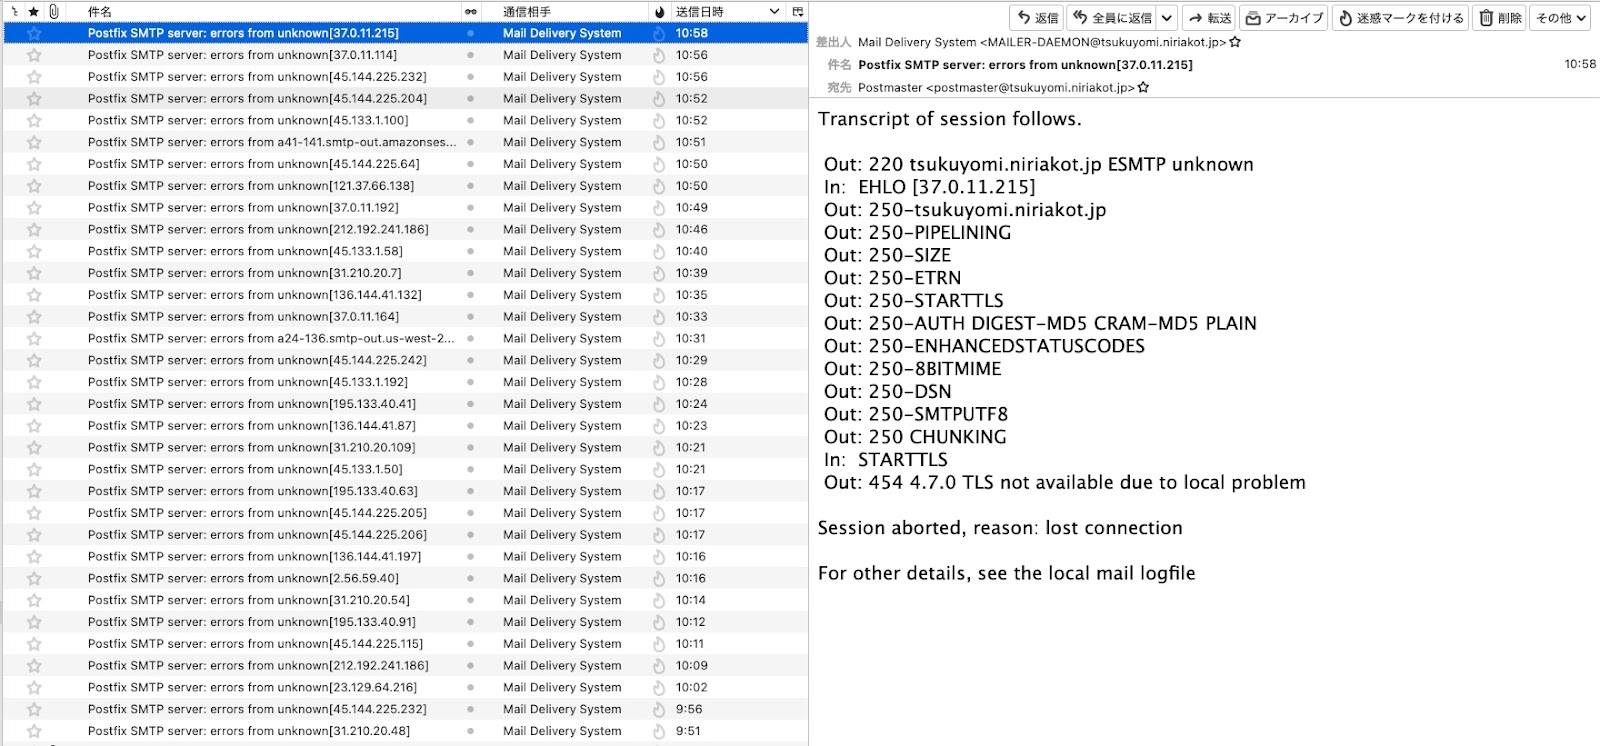Toggle read dot for unknown[136.144.41.132] message
Image resolution: width=1600 pixels, height=746 pixels.
click(x=470, y=295)
